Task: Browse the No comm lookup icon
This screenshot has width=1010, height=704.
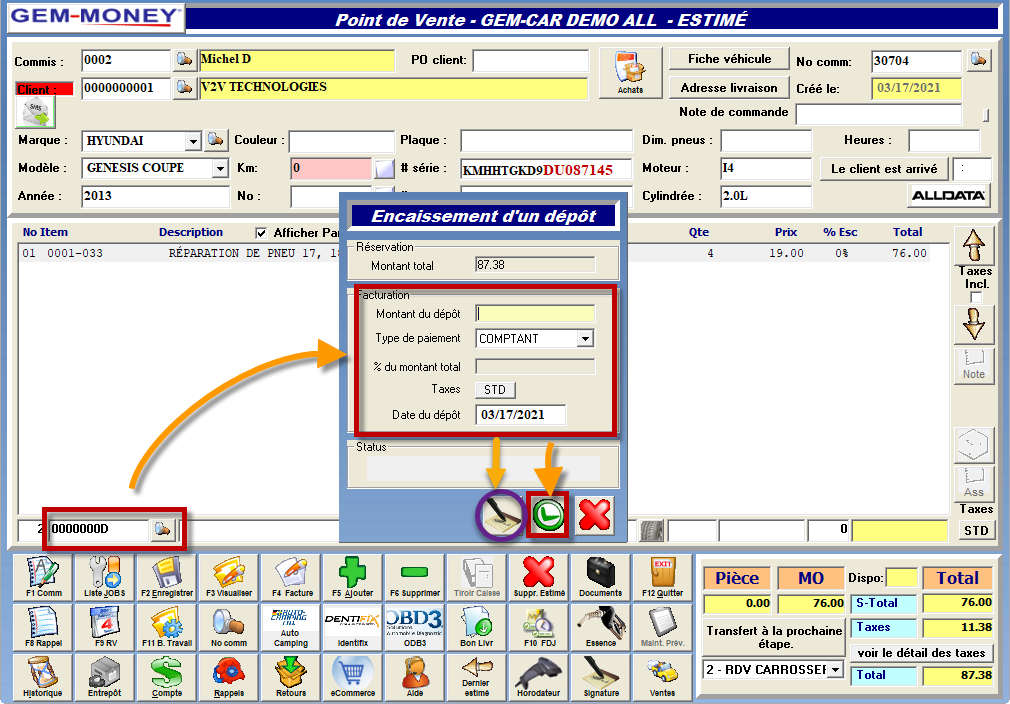Action: [978, 61]
